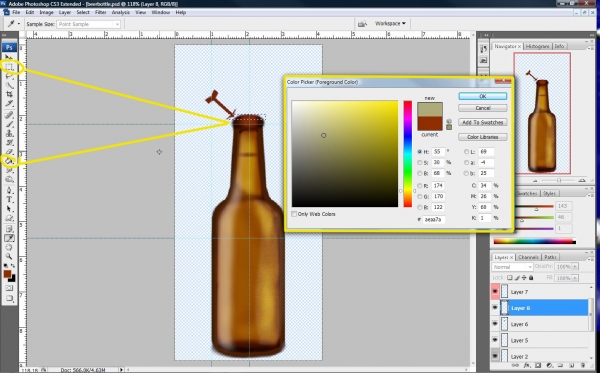Open Color Libraries
Screen dimensions: 600x373
tap(483, 137)
